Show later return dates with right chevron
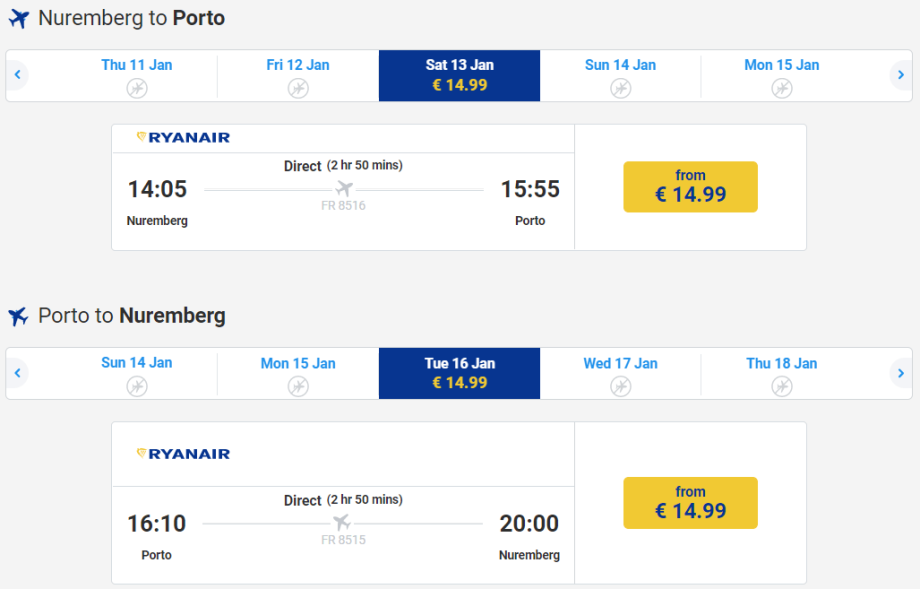The width and height of the screenshot is (920, 589). point(901,373)
